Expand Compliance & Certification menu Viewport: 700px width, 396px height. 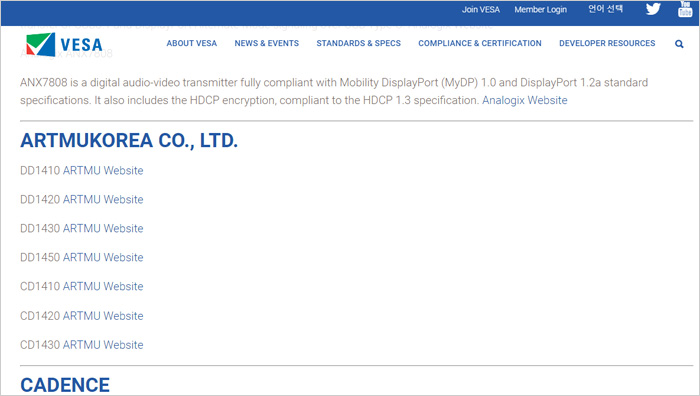point(480,43)
